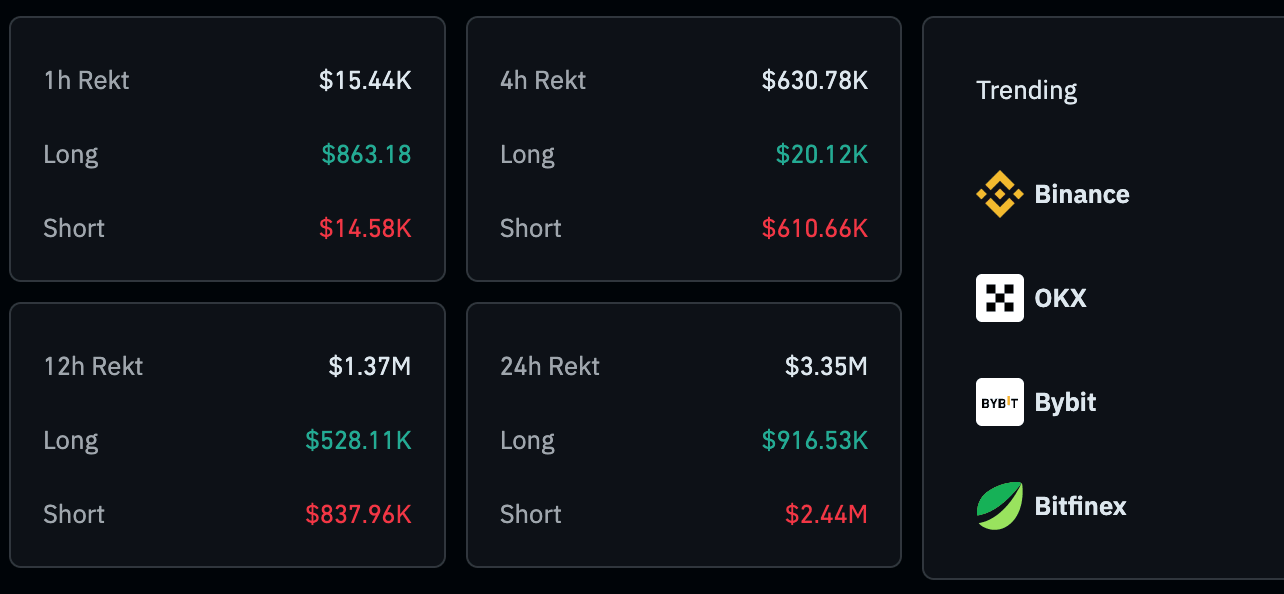Select the Bitfinex trending entry
The image size is (1284, 594).
pyautogui.click(x=1080, y=506)
